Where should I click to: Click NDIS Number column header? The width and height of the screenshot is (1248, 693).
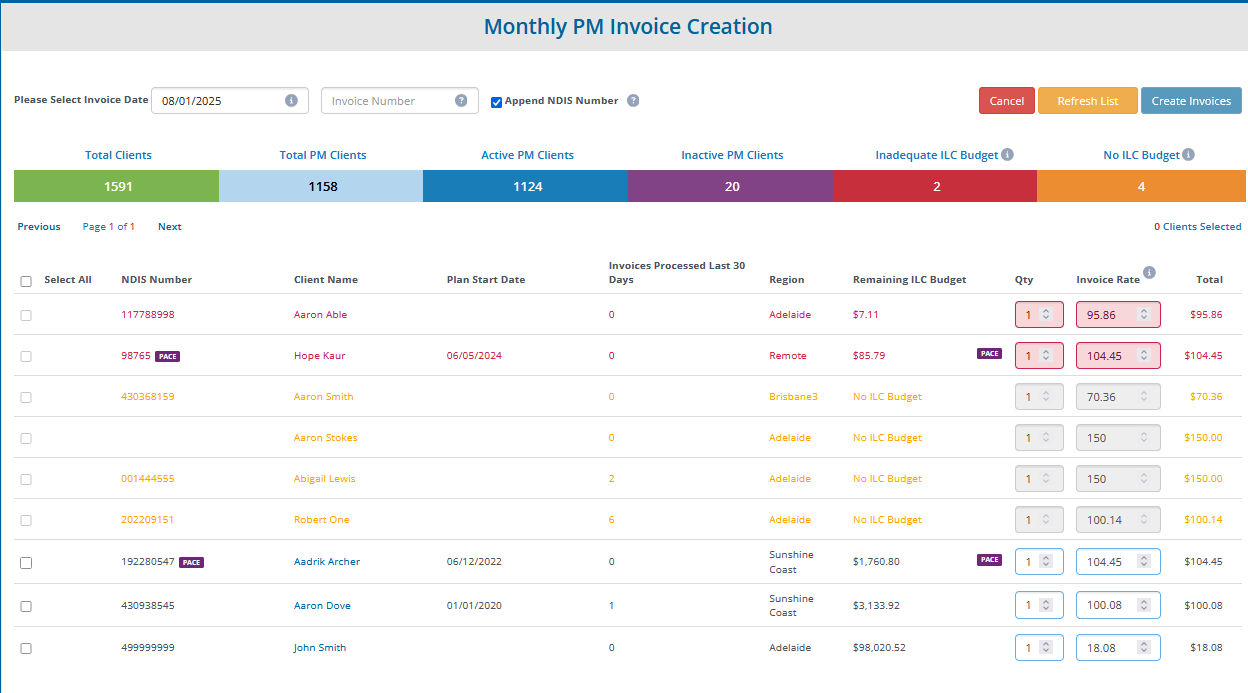tap(156, 280)
